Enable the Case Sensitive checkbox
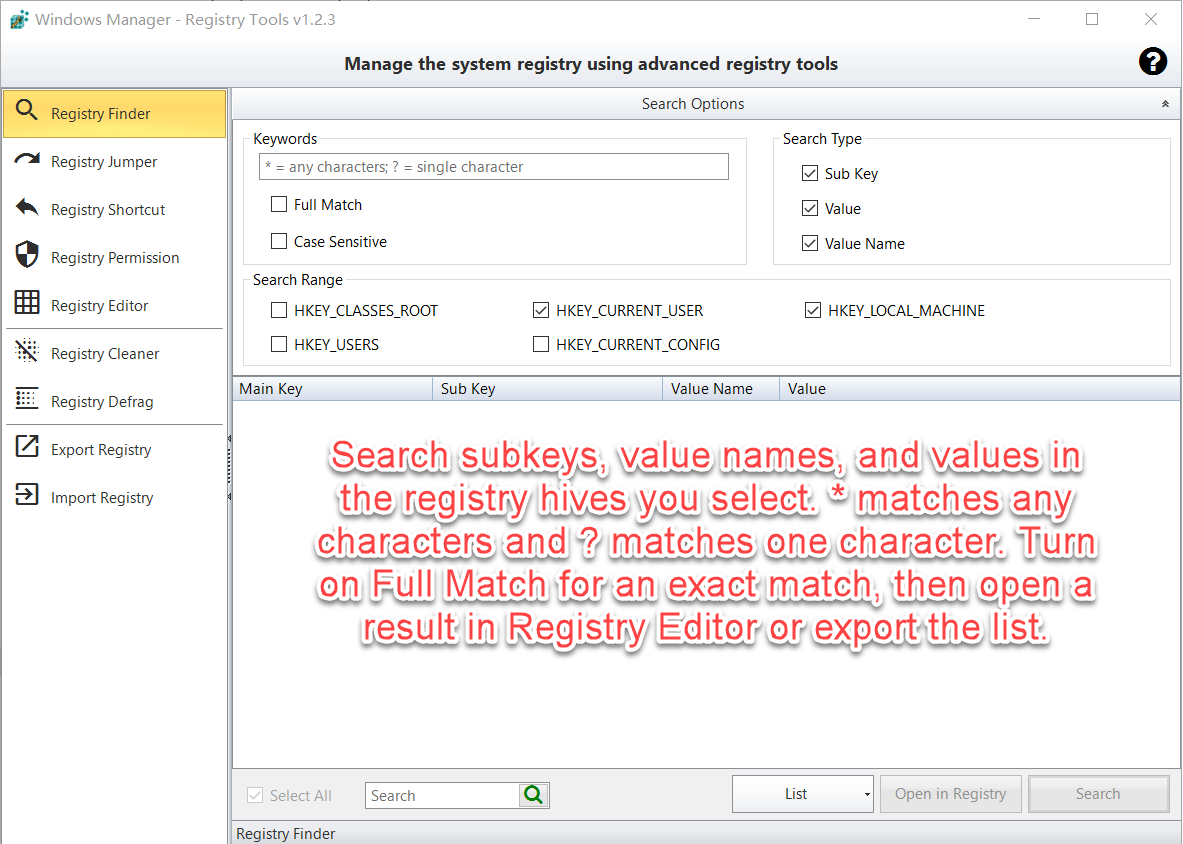The width and height of the screenshot is (1183, 844). tap(279, 241)
